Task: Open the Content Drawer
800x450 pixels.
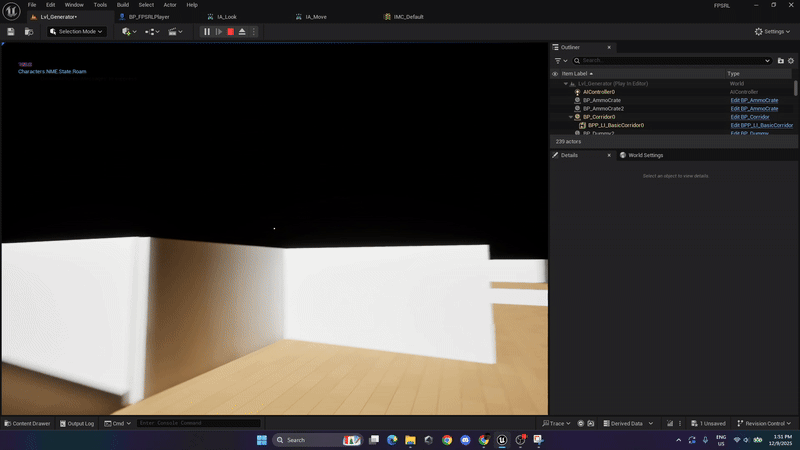Action: pyautogui.click(x=27, y=424)
